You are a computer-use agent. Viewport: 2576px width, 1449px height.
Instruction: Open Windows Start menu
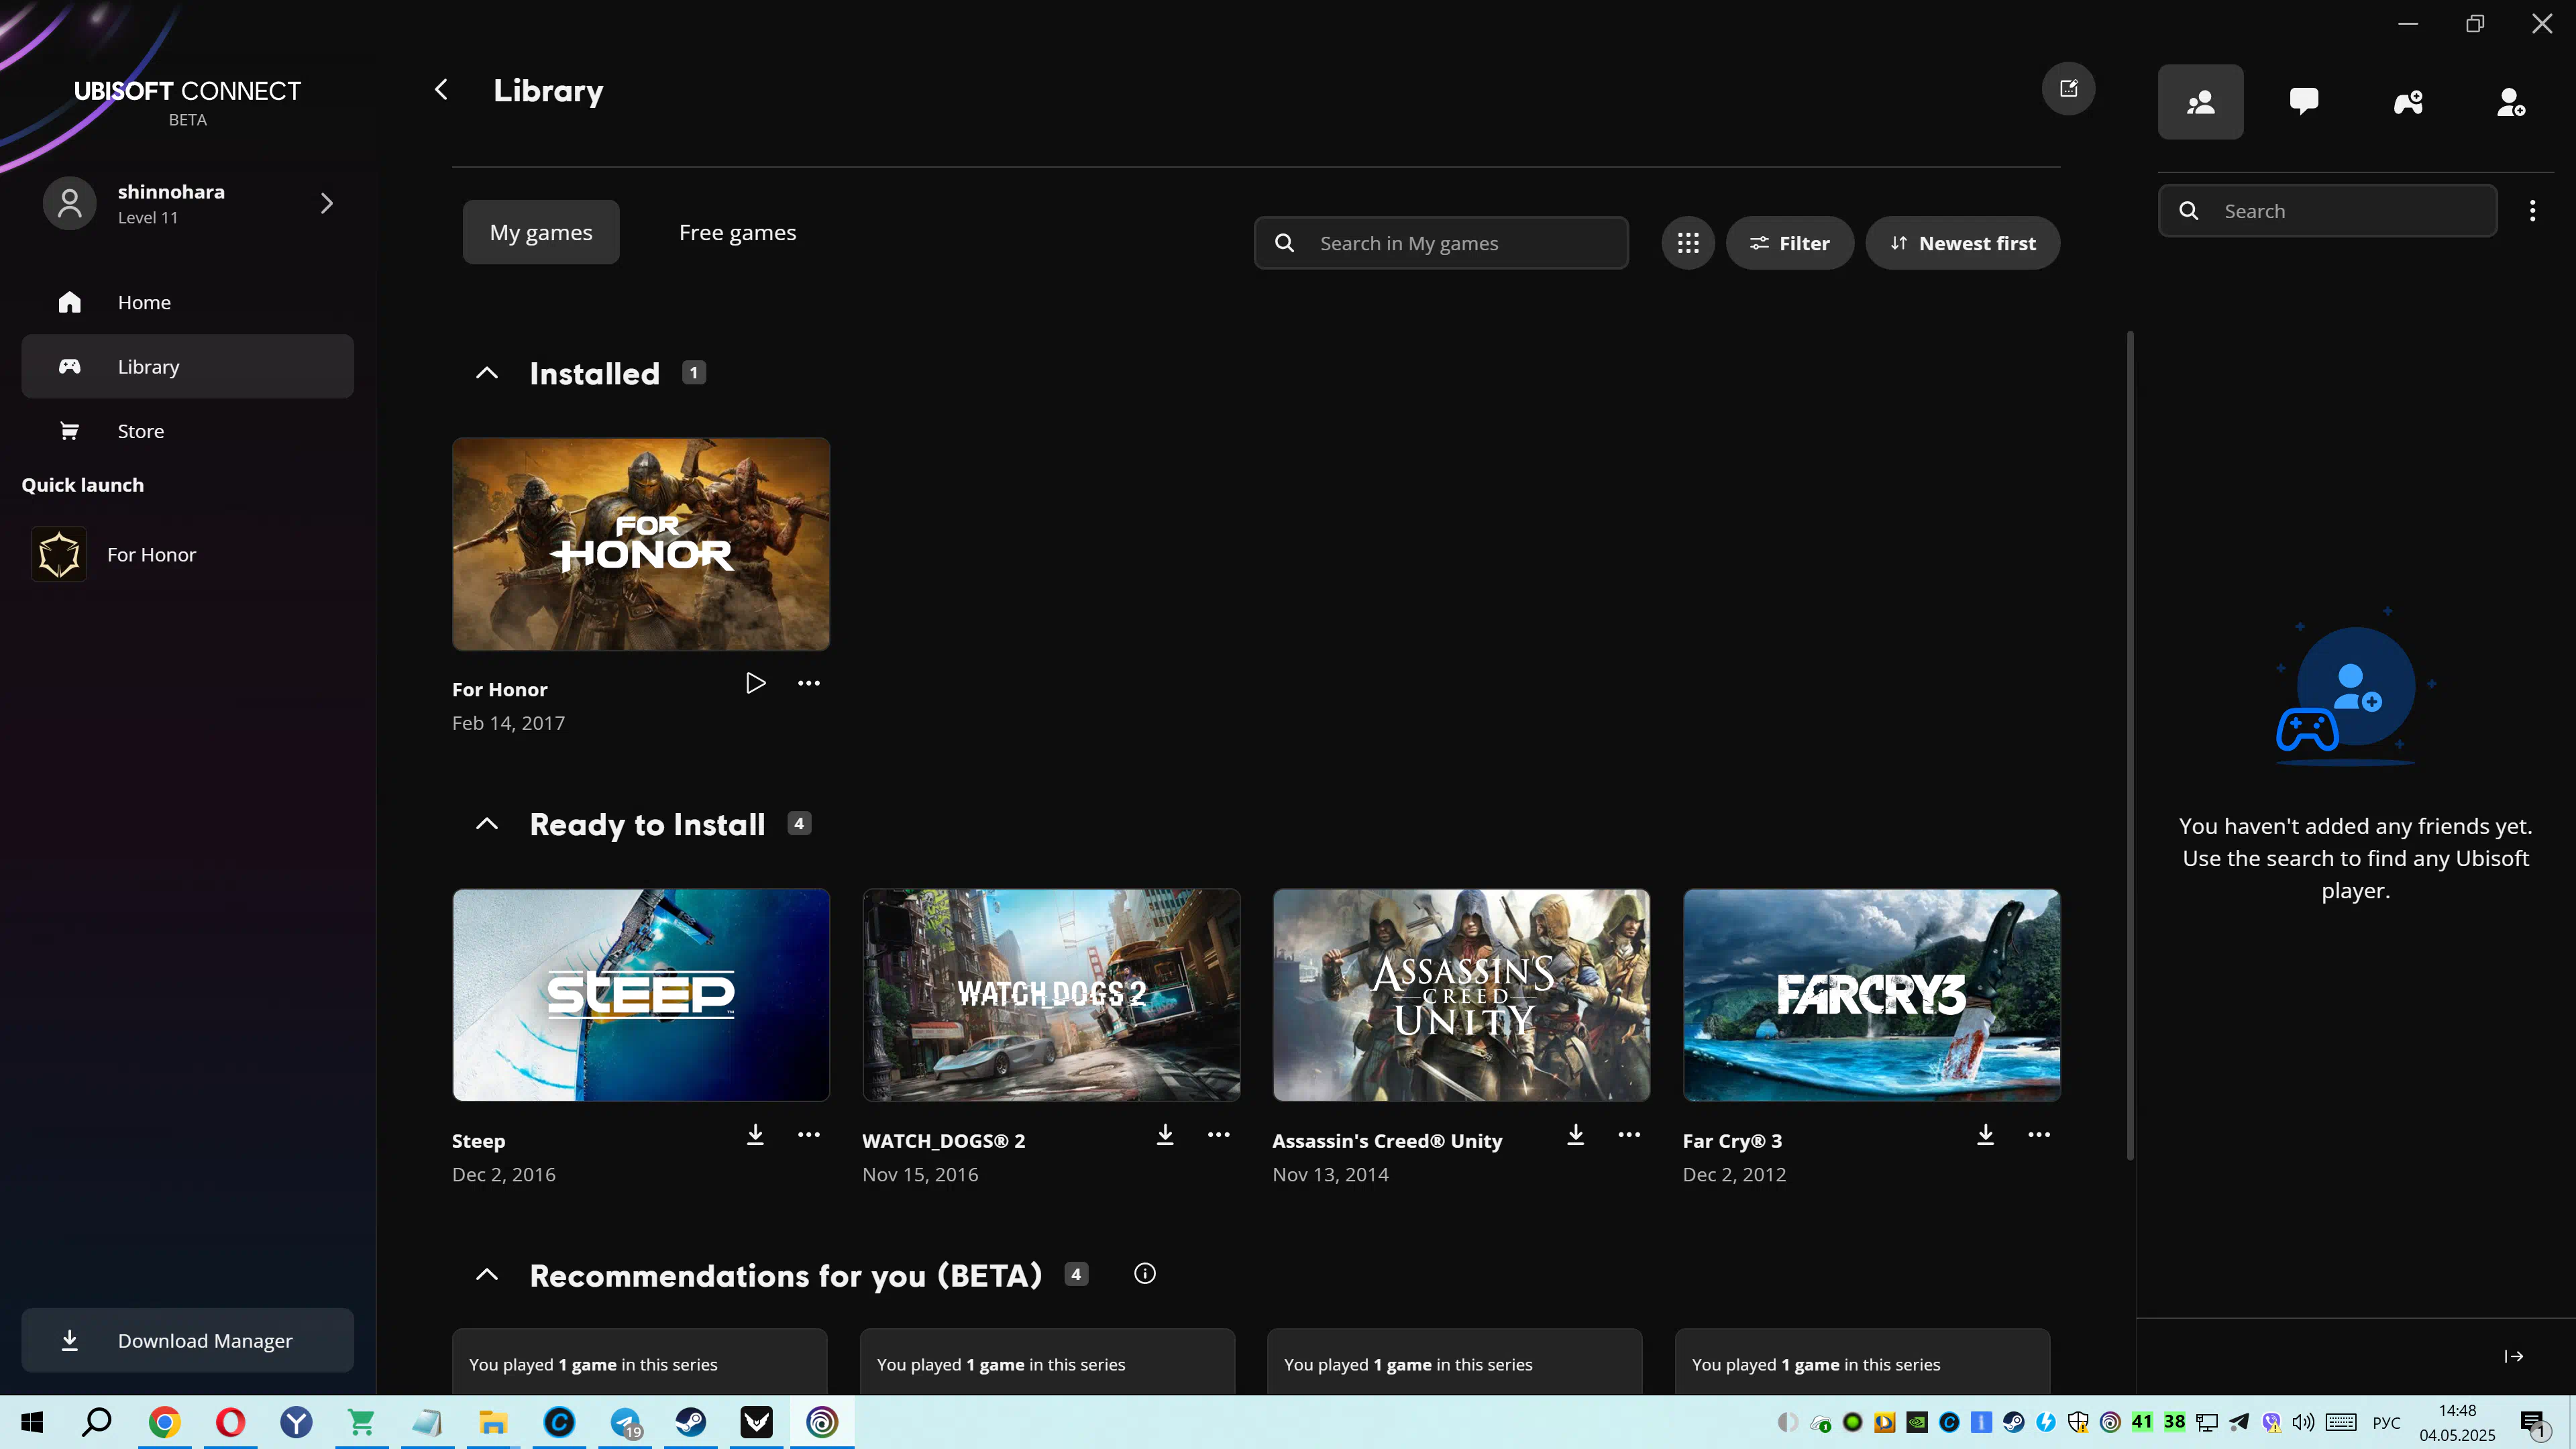(x=32, y=1421)
